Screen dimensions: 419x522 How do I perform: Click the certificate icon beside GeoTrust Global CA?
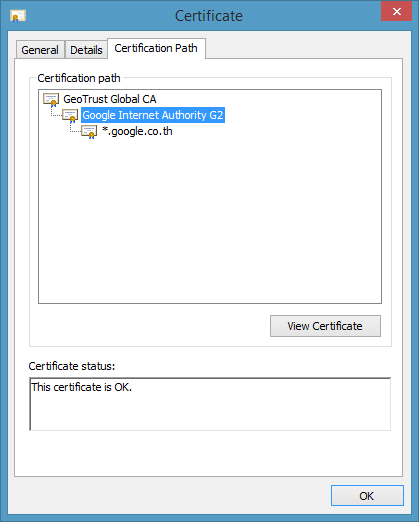pos(51,99)
